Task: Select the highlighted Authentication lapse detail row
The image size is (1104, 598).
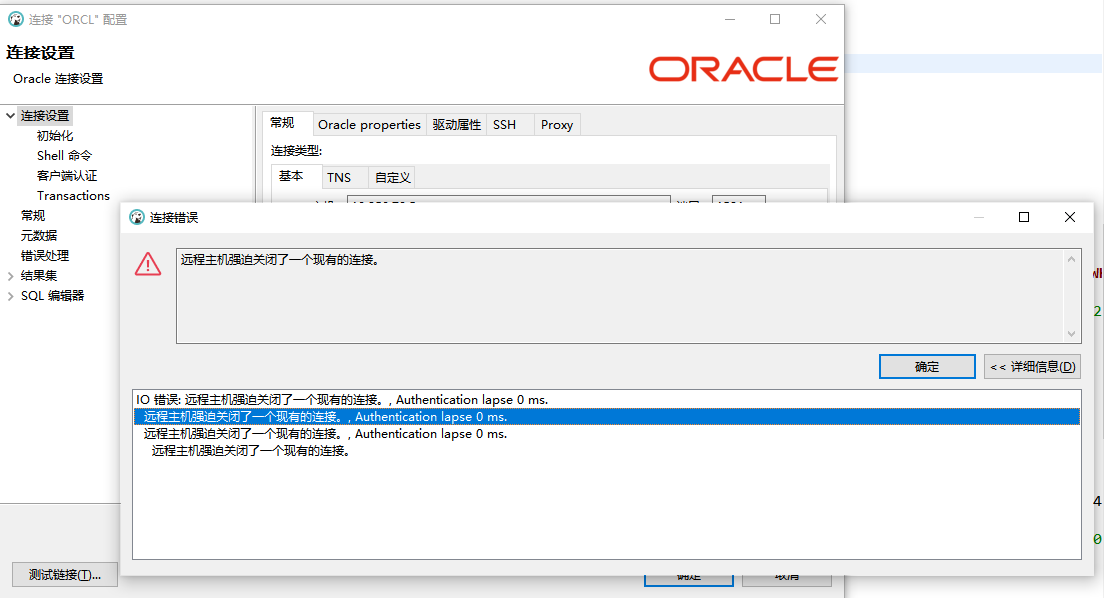Action: click(x=607, y=416)
